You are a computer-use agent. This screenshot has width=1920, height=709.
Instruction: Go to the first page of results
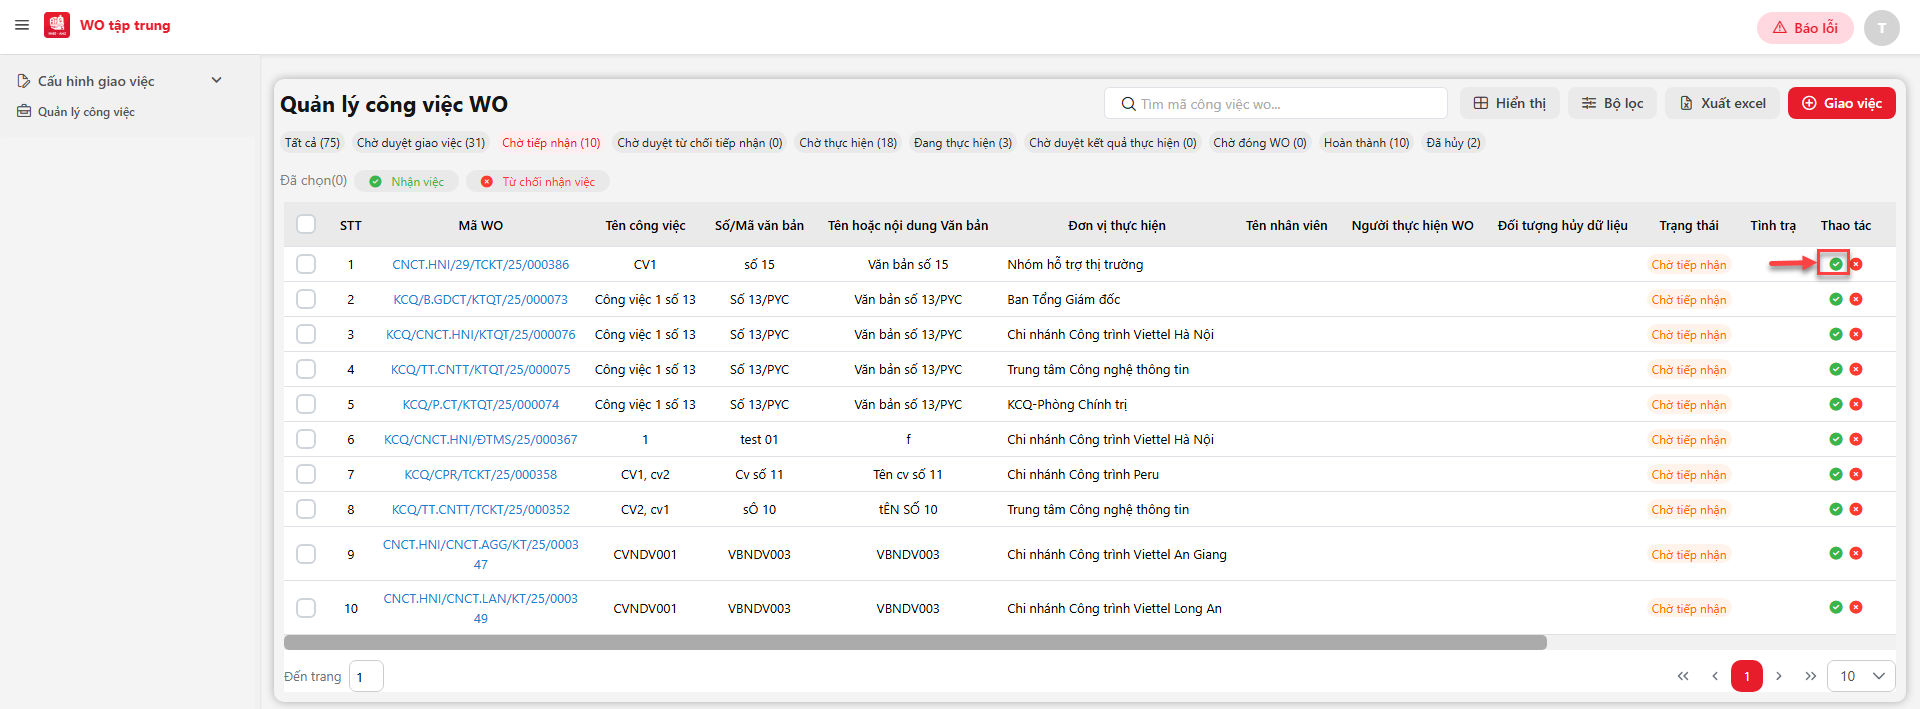tap(1683, 676)
